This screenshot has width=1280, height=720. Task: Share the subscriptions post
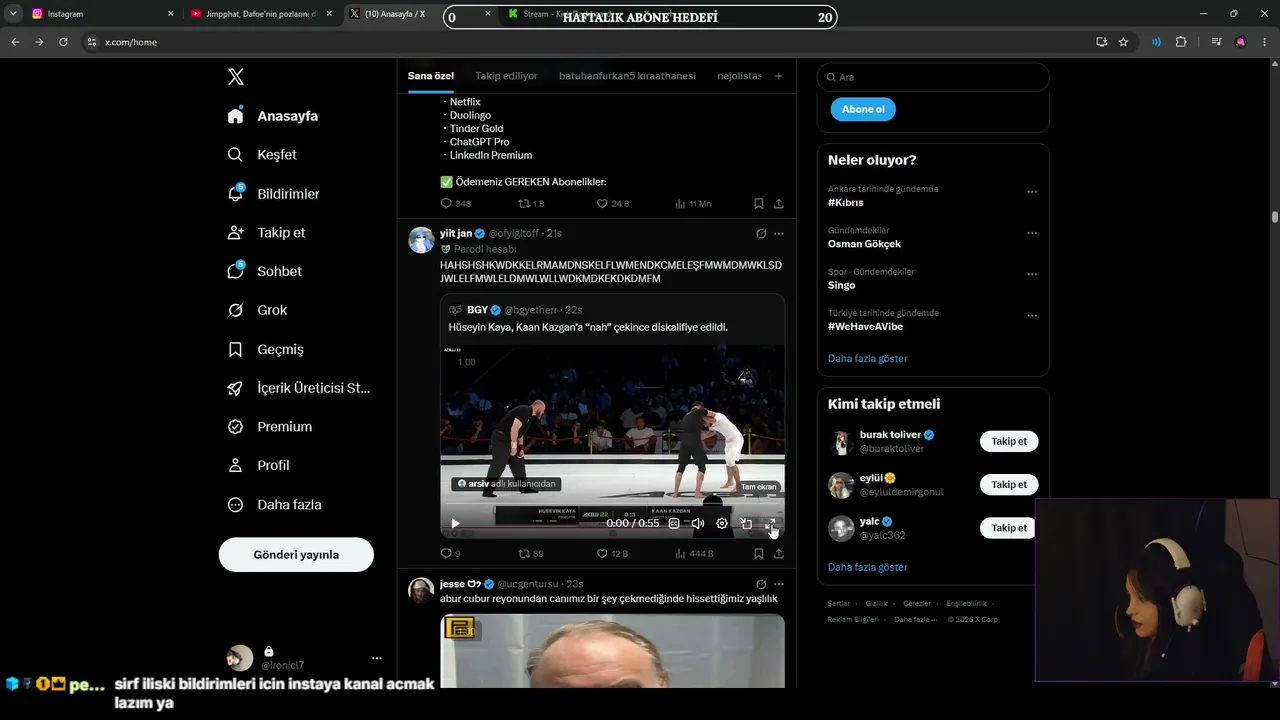tap(779, 204)
